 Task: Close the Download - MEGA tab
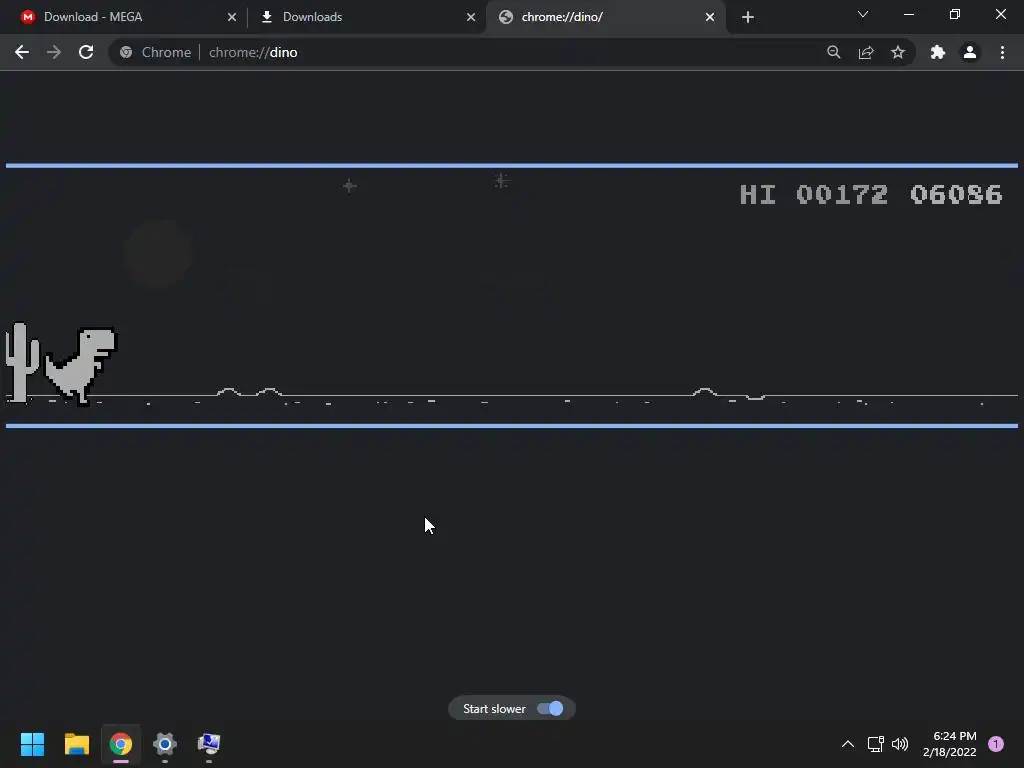pos(232,17)
